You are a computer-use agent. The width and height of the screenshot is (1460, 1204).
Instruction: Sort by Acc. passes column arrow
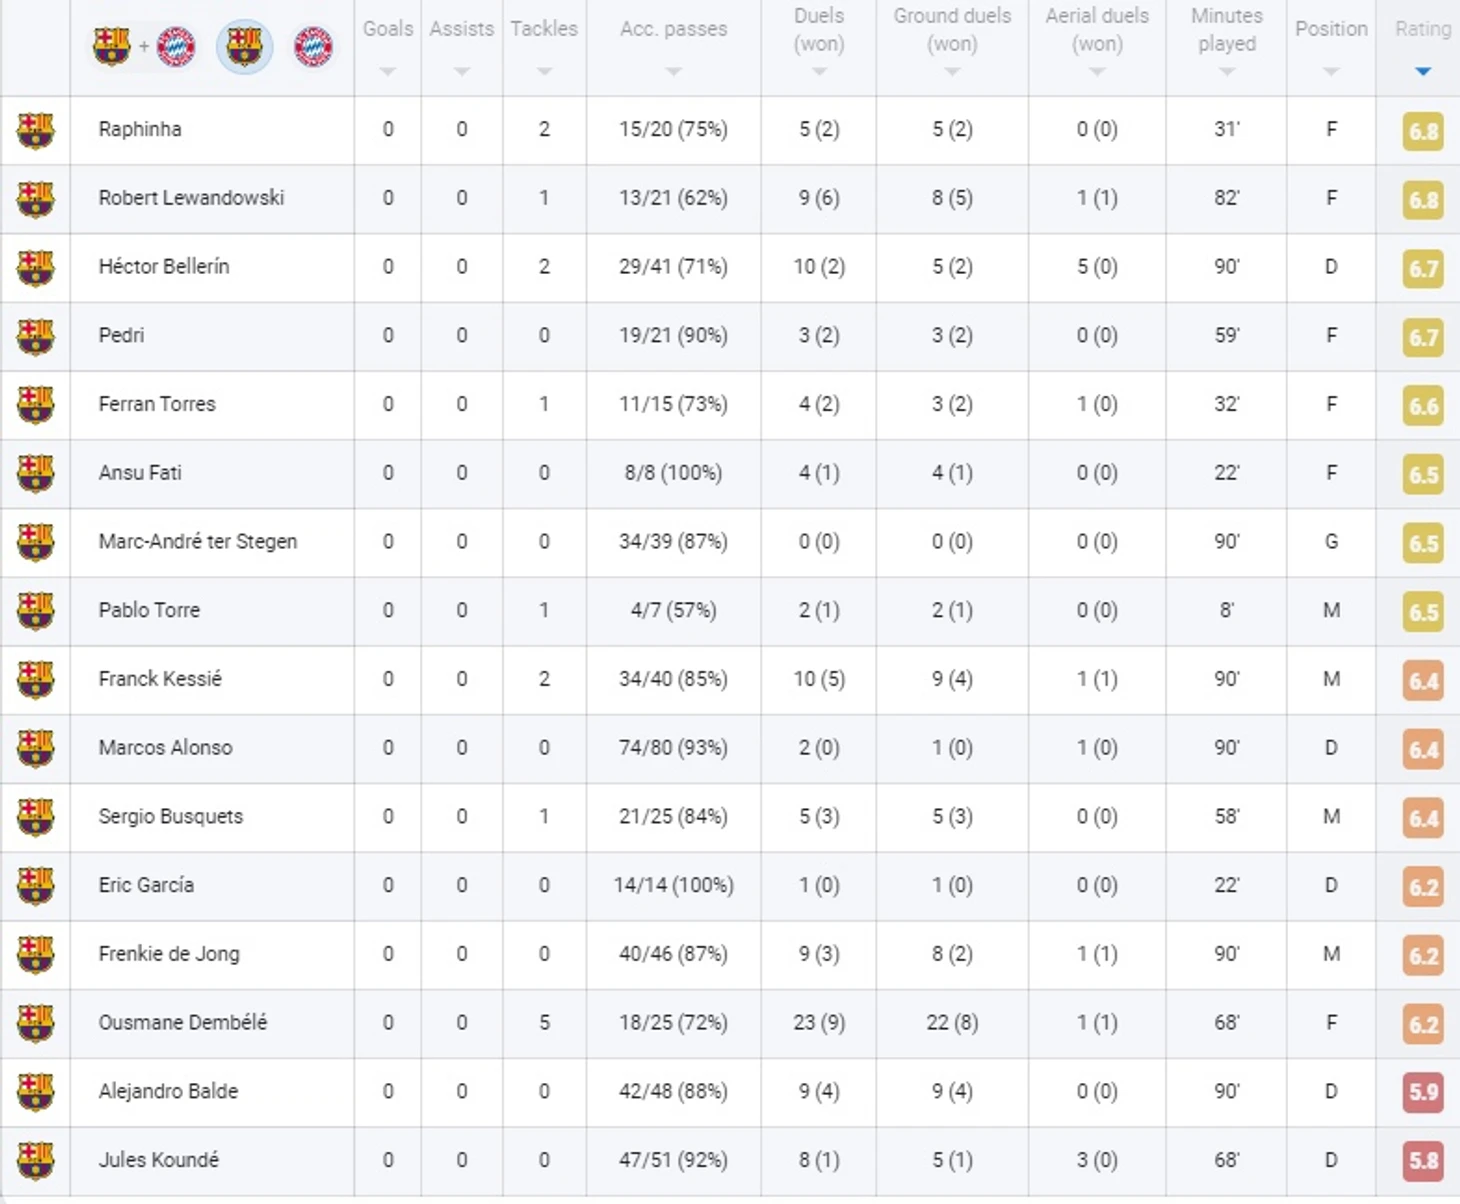point(673,72)
